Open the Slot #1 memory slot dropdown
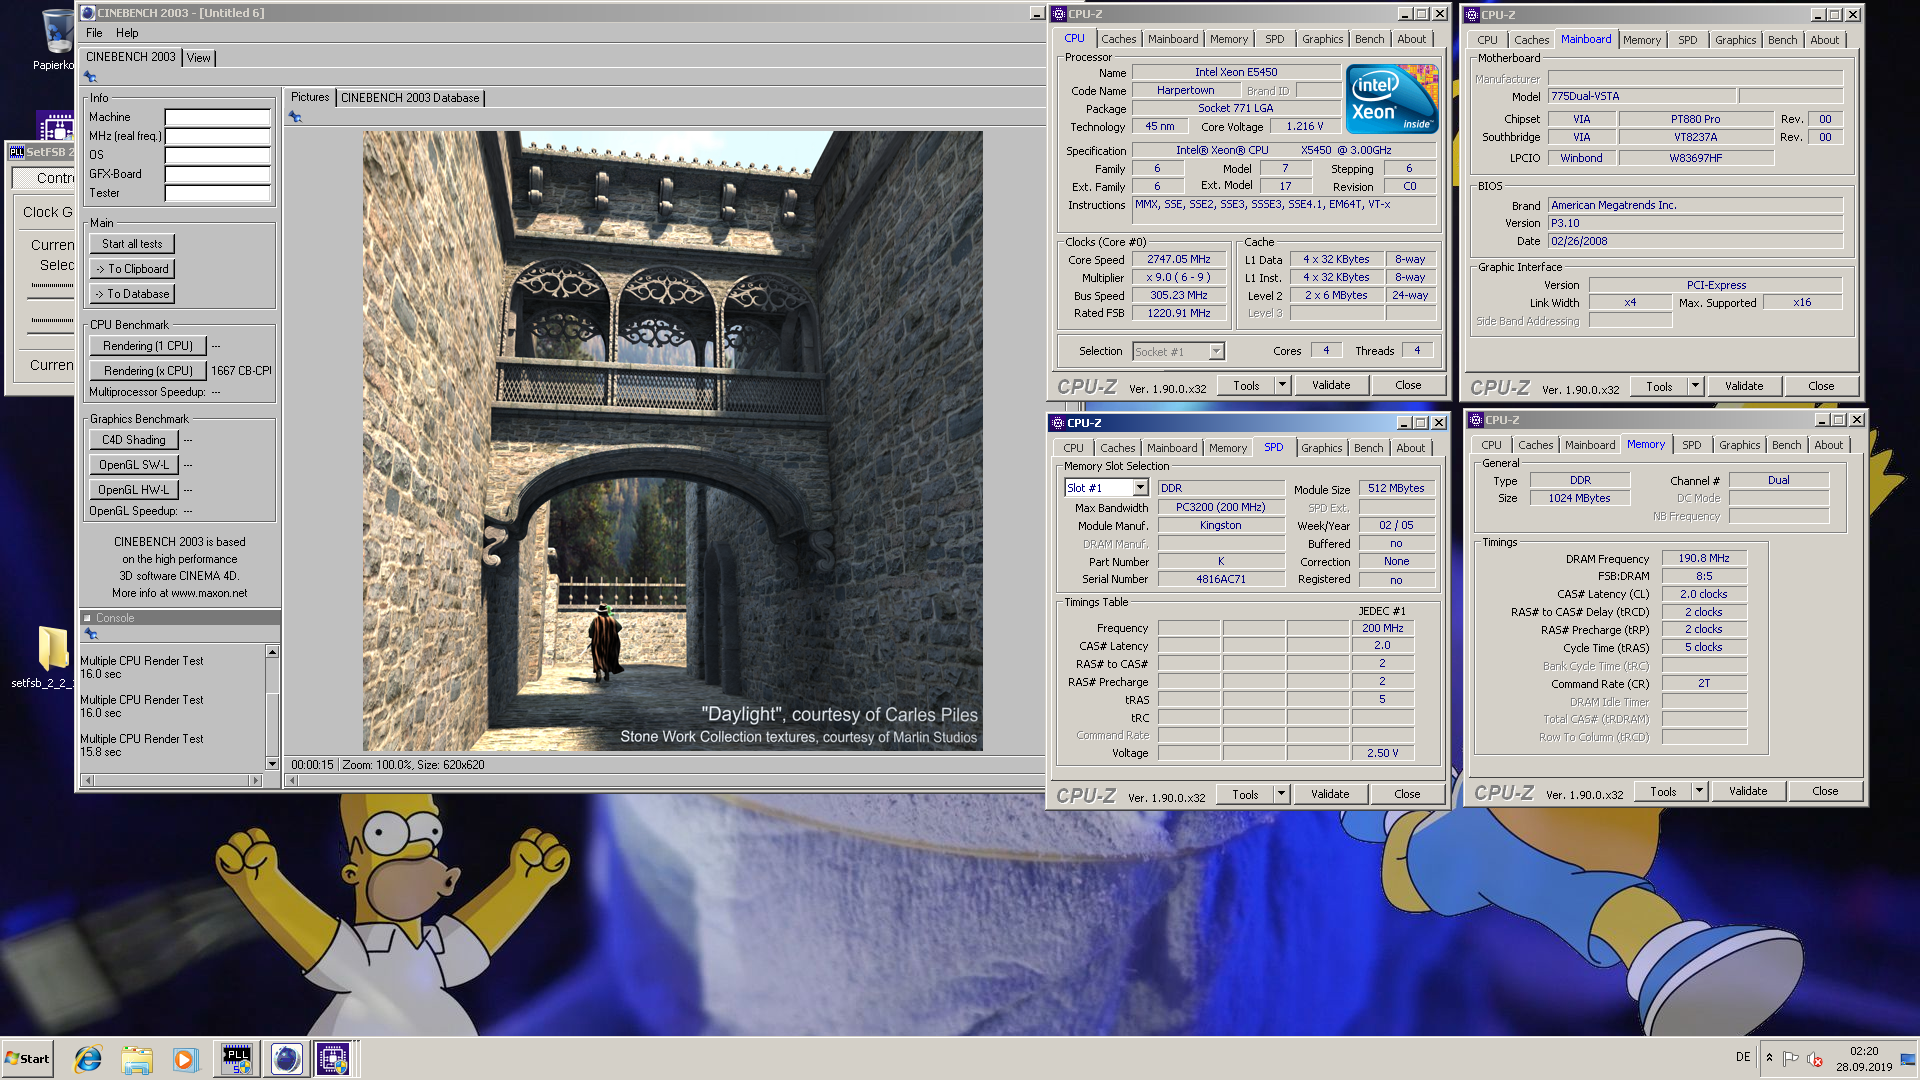The image size is (1920, 1080). [1140, 488]
